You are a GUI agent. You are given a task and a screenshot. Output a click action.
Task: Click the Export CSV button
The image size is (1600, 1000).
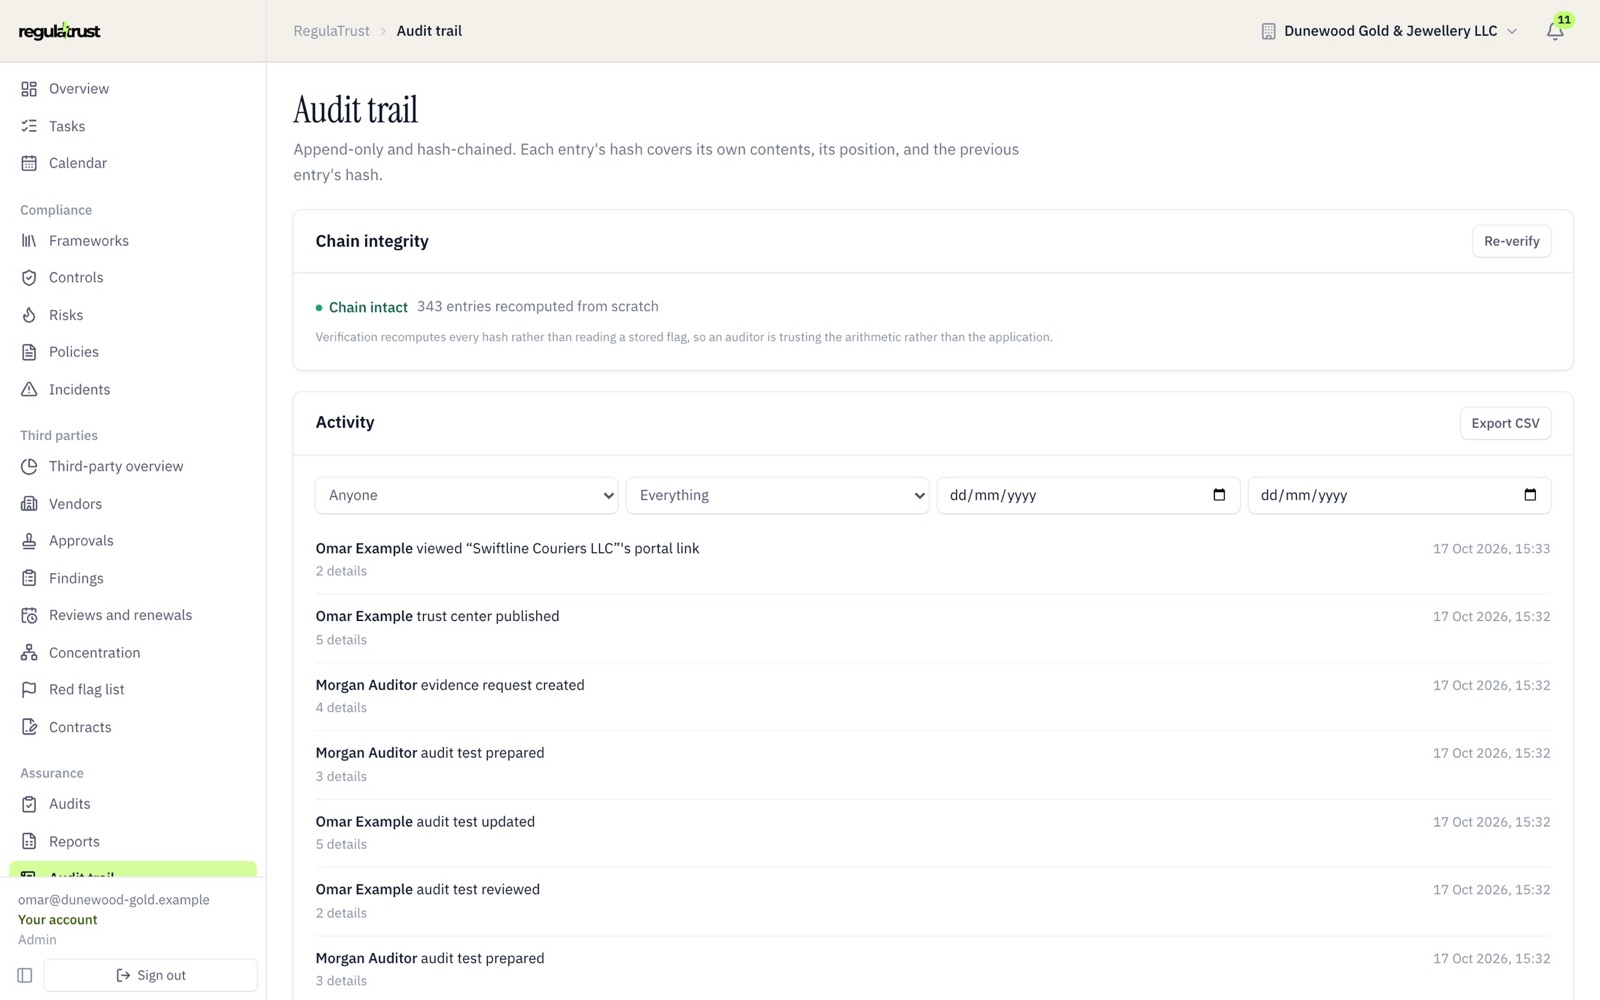(x=1505, y=423)
